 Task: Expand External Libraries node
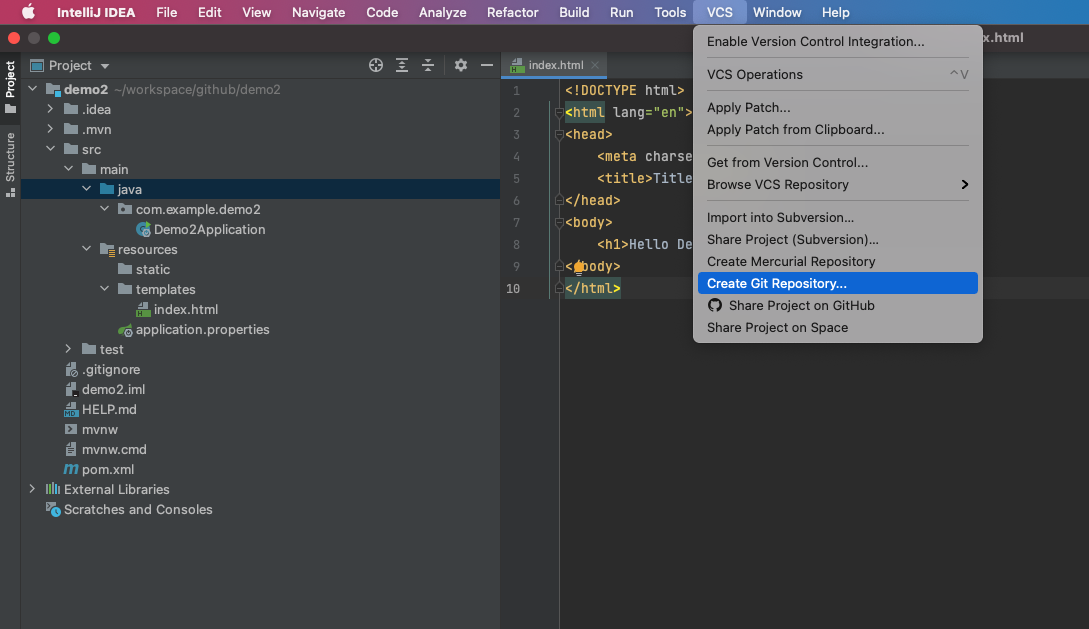click(33, 489)
